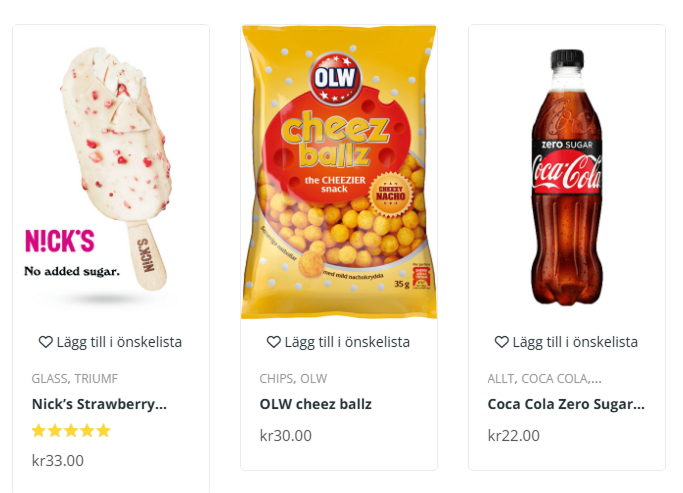The image size is (683, 493).
Task: Open the COCA COLA category link
Action: (554, 379)
